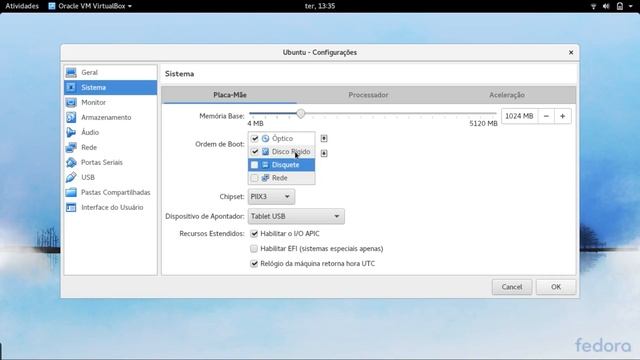This screenshot has width=640, height=360.
Task: Click the battery indicator in top bar
Action: pos(620,6)
